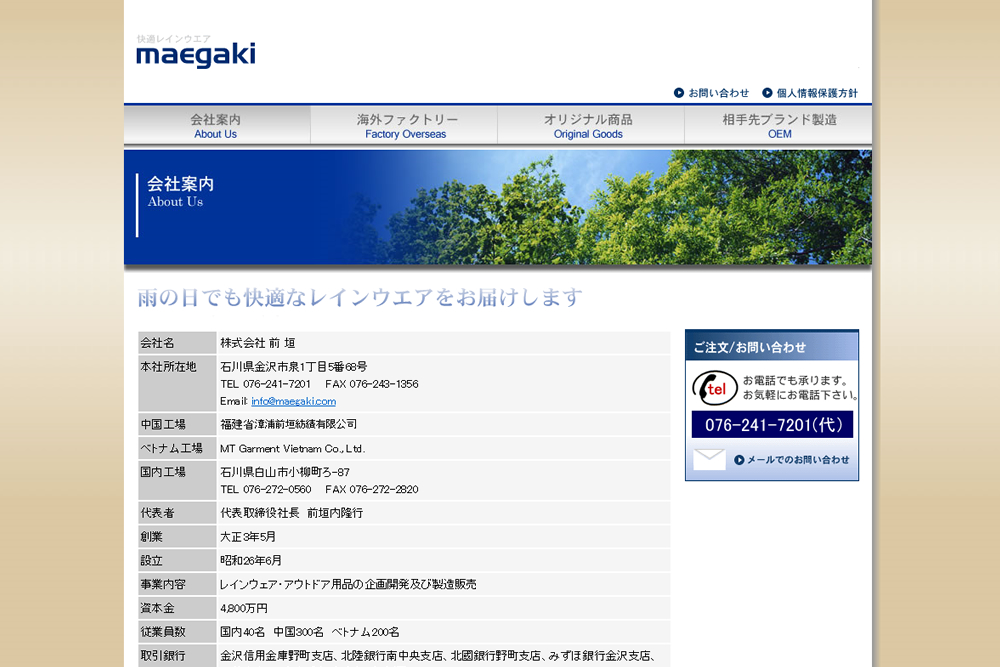Click the 福建省漳浦前垣紡織有限公司 text
Screen dimensions: 1000x667
[288, 424]
